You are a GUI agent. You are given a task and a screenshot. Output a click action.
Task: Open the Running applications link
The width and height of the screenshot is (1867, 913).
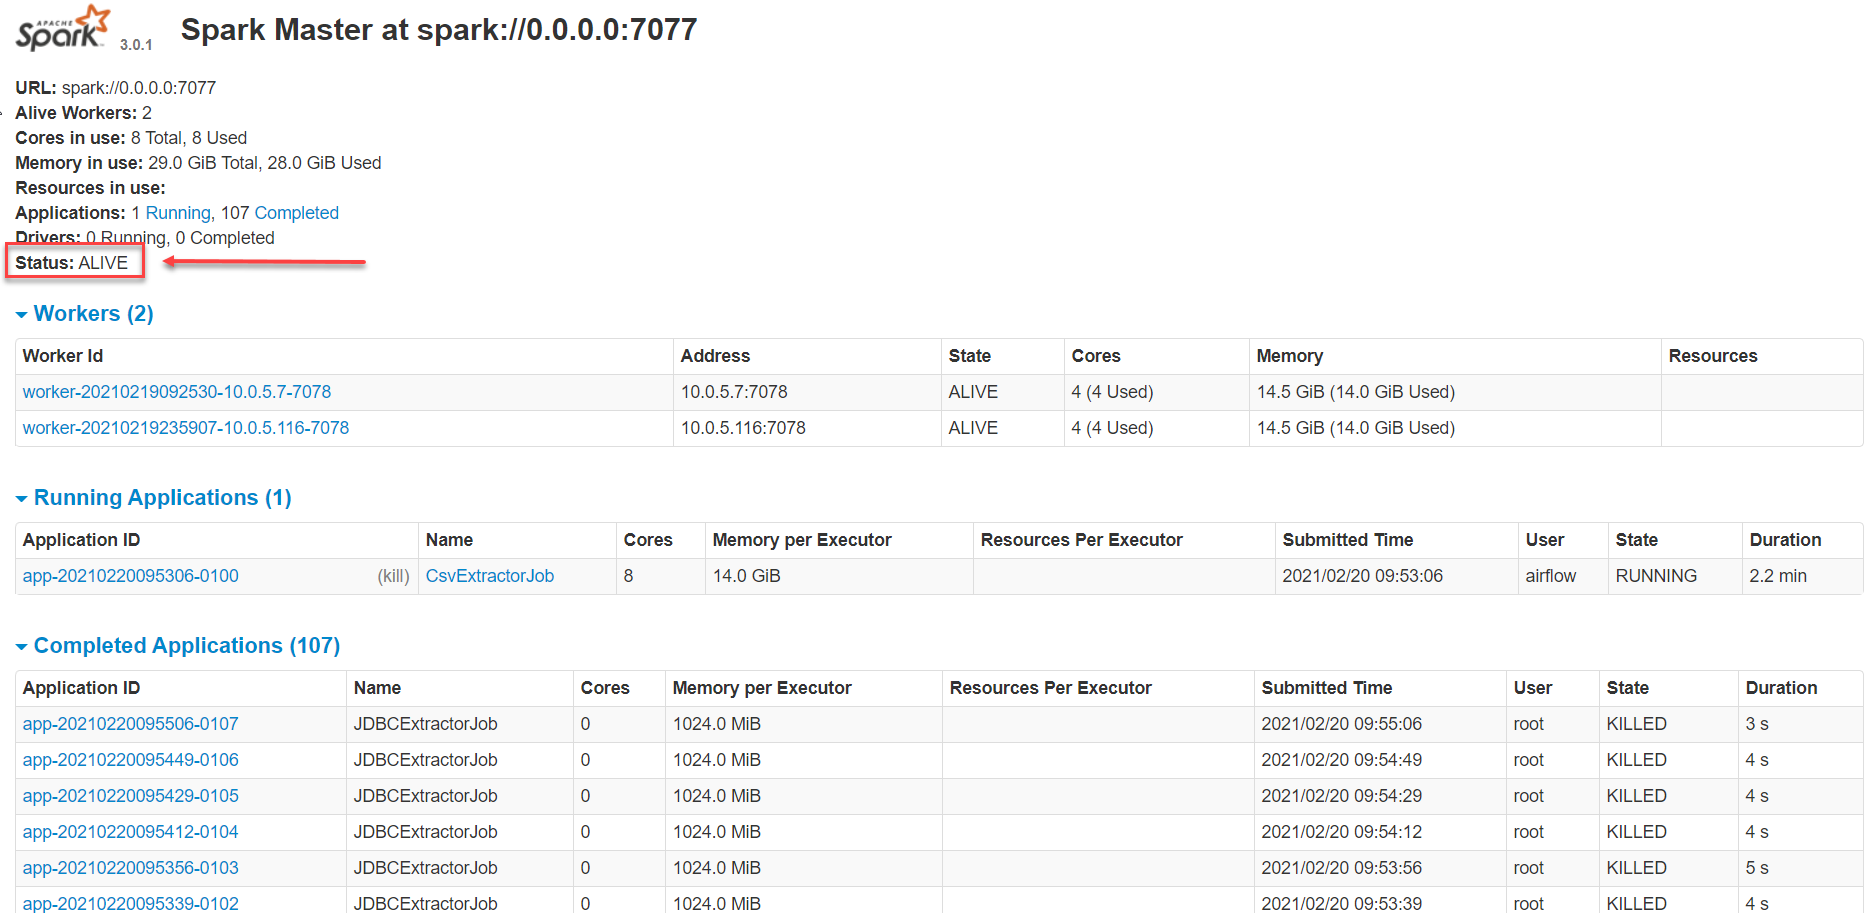pyautogui.click(x=178, y=213)
